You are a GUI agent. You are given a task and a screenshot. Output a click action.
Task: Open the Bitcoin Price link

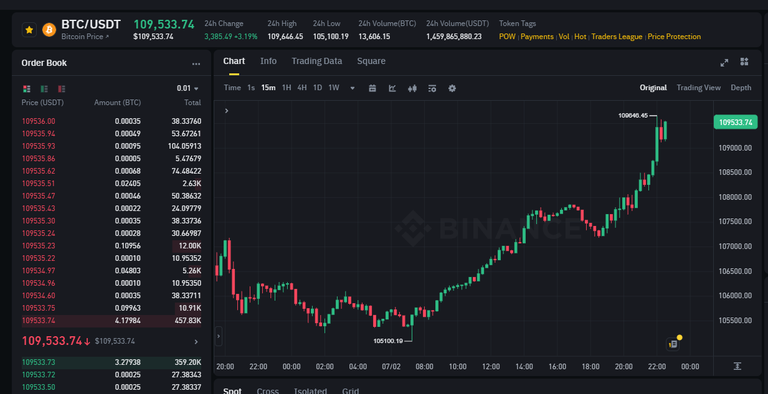coord(85,37)
